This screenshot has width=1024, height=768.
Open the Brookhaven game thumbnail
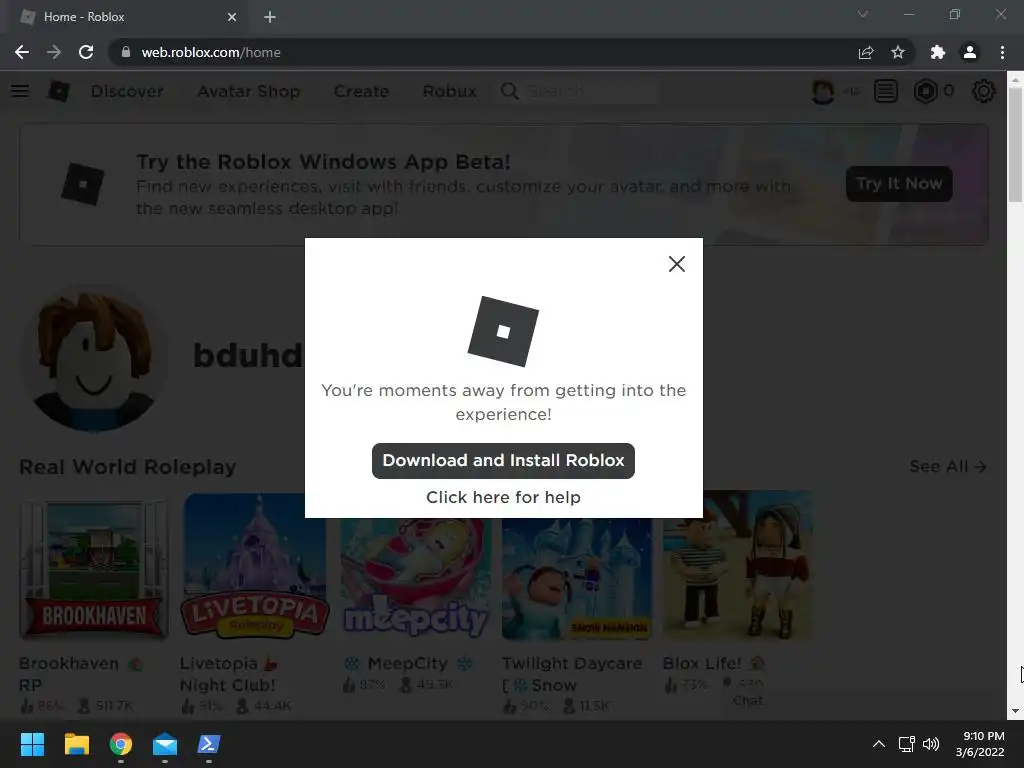click(95, 566)
